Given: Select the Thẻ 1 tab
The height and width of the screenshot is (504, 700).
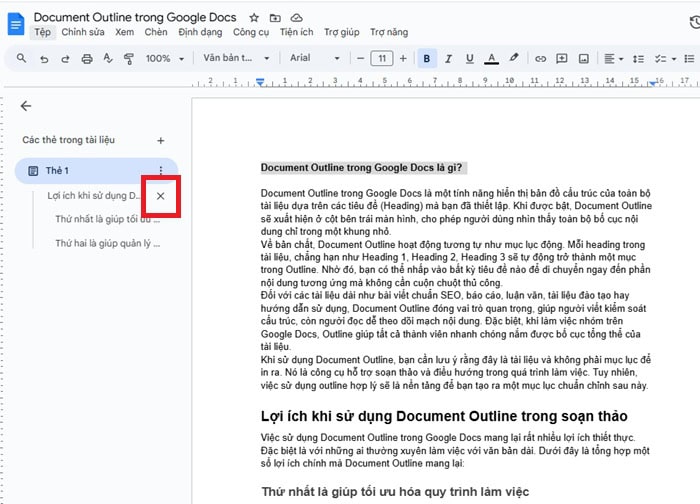Looking at the screenshot, I should tap(96, 171).
